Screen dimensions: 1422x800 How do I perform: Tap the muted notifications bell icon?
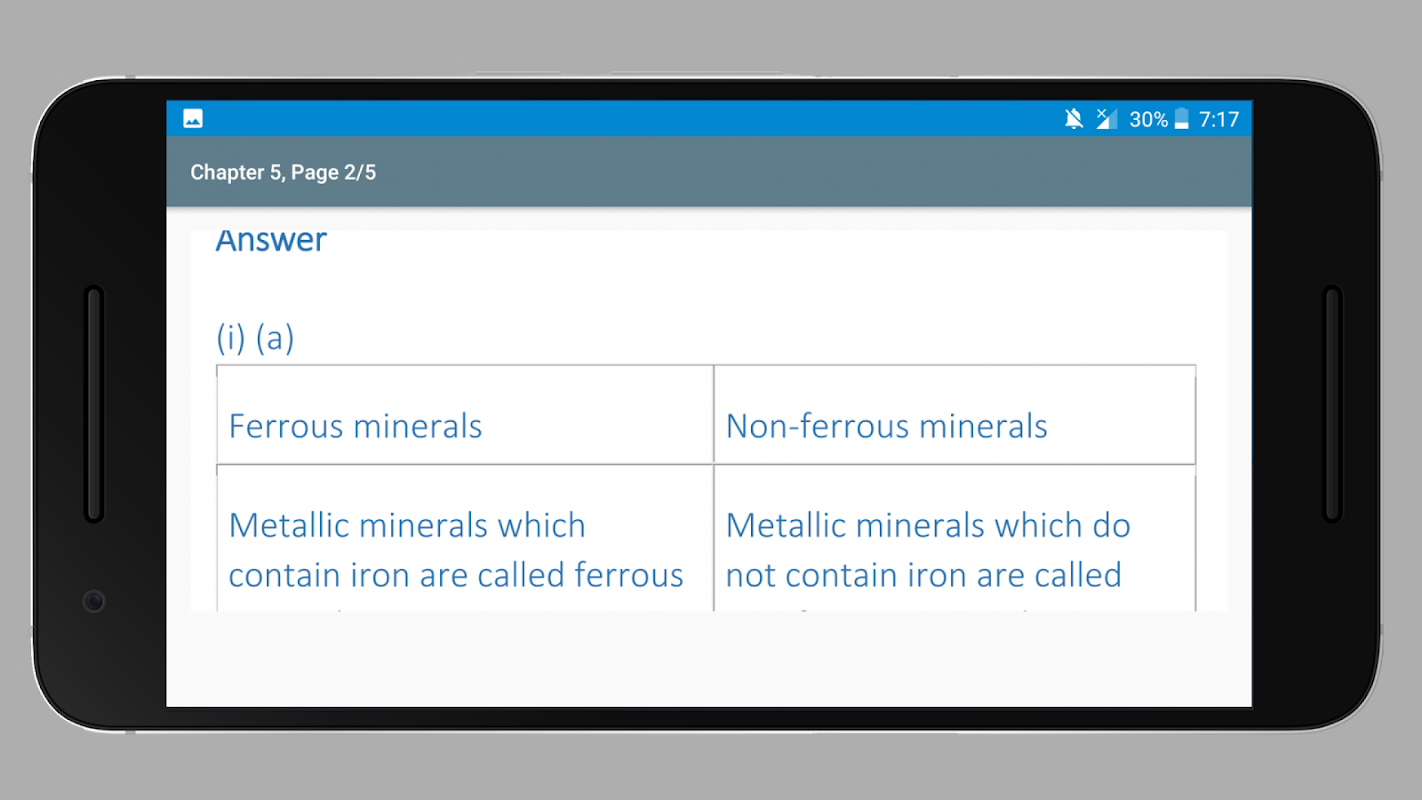(x=1074, y=119)
